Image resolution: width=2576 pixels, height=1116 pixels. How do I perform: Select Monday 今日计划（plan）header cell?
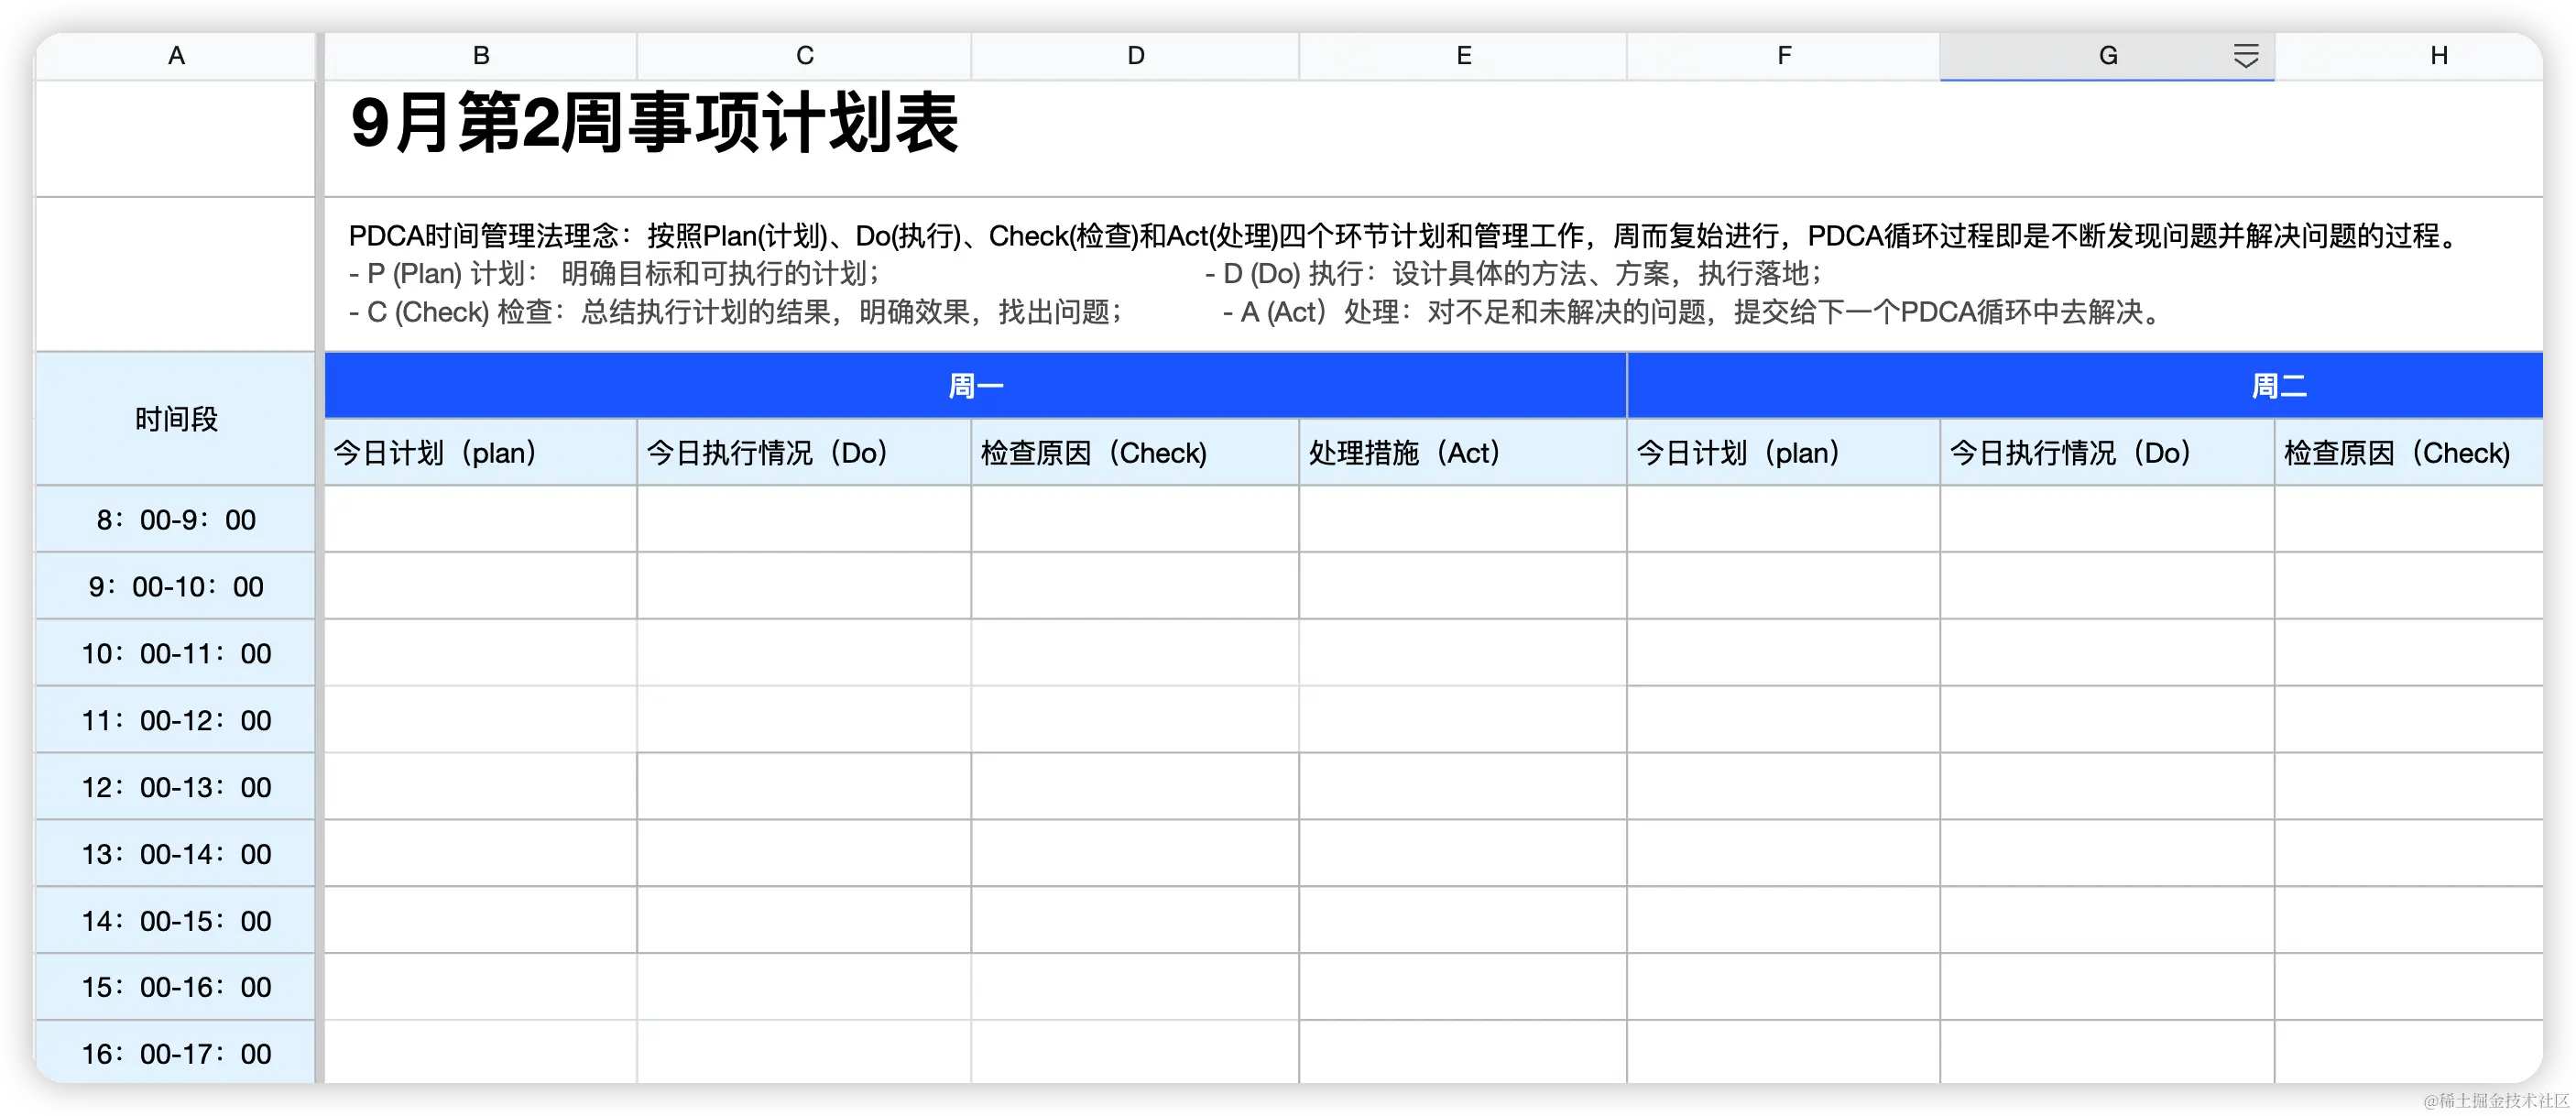tap(481, 453)
